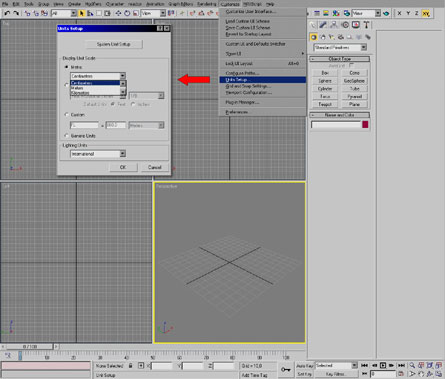
Task: Choose Preferences menu item
Action: point(263,112)
